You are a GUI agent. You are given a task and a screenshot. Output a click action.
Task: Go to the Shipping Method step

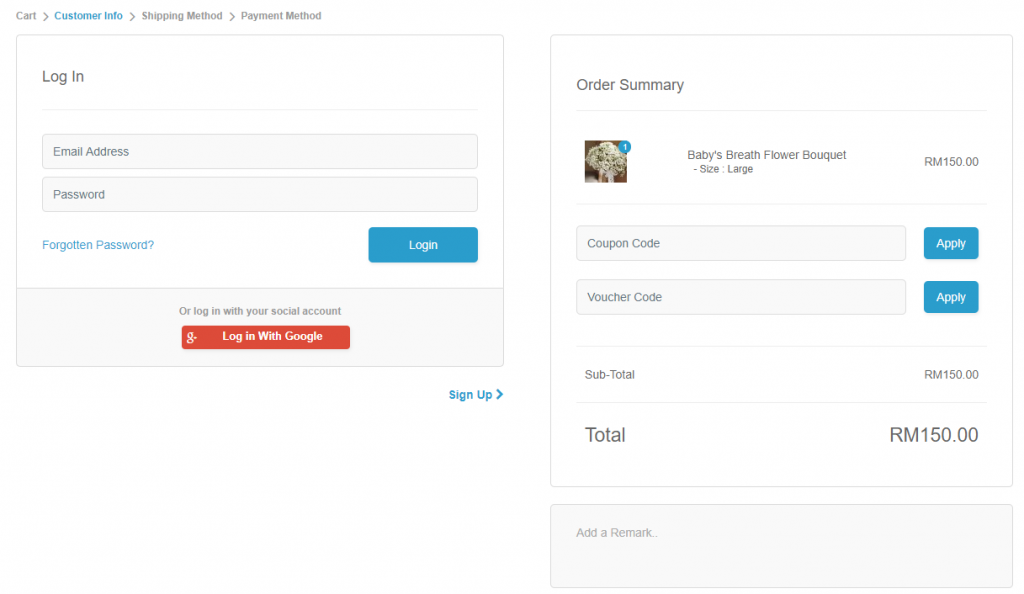click(181, 15)
